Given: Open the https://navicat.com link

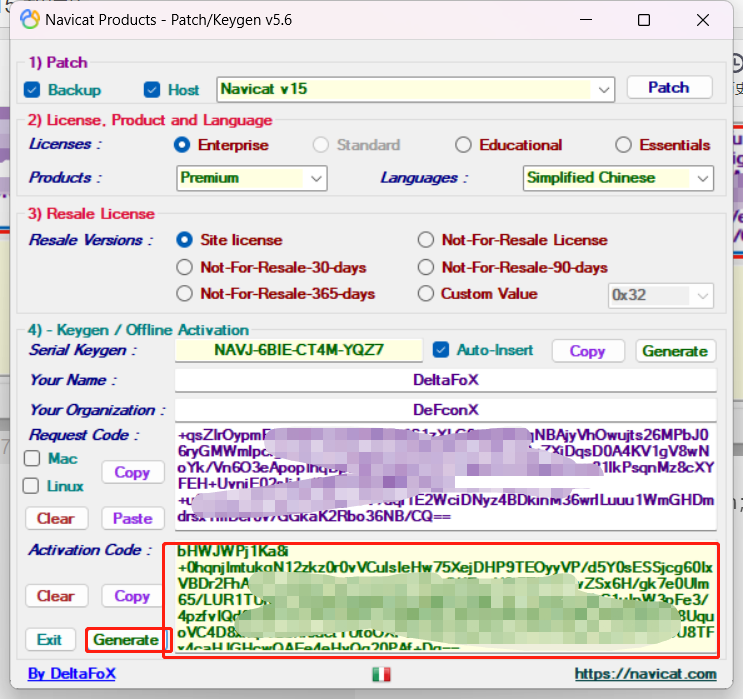Looking at the screenshot, I should pyautogui.click(x=646, y=674).
